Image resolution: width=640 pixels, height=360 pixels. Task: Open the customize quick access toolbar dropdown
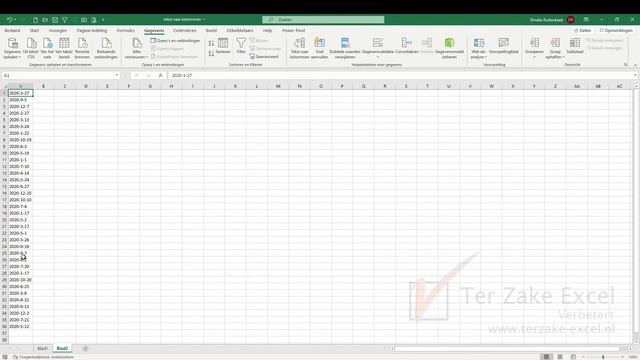103,20
